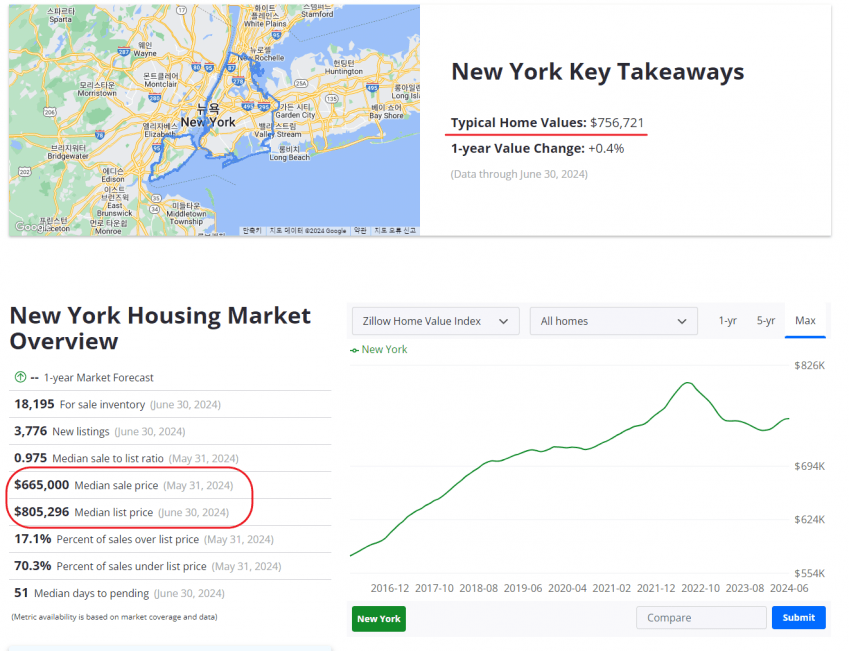This screenshot has width=849, height=651.
Task: Select the Max time range tab
Action: click(x=805, y=321)
